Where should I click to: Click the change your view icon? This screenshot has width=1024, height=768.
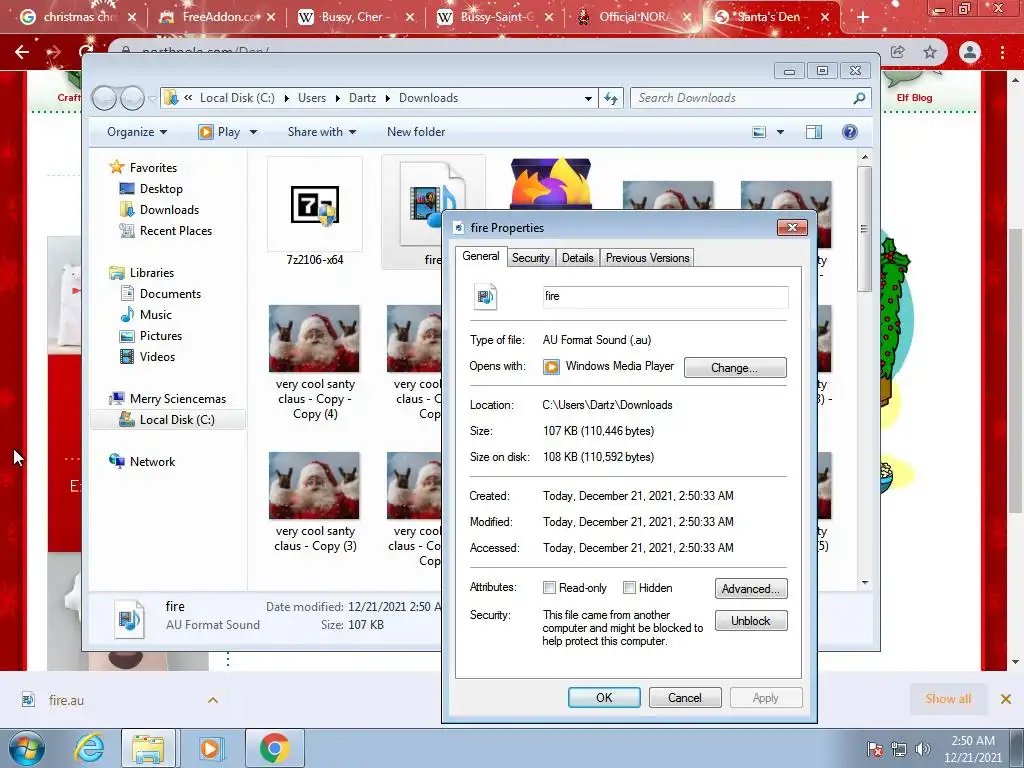point(759,132)
